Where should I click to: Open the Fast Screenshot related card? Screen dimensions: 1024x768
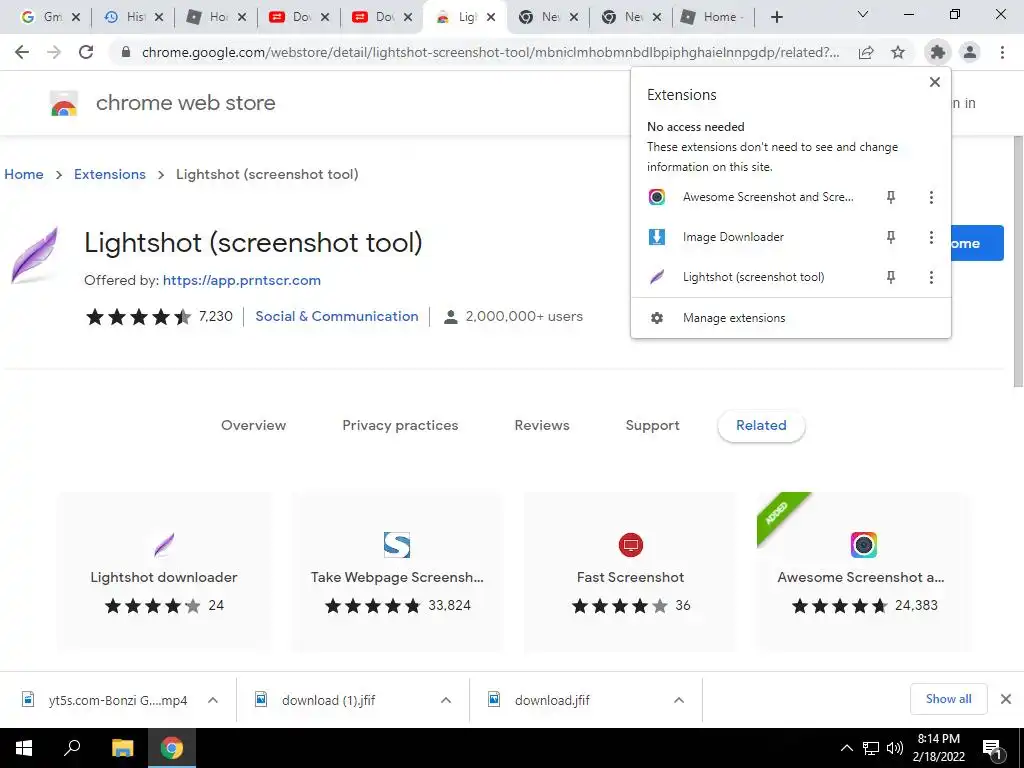(630, 571)
